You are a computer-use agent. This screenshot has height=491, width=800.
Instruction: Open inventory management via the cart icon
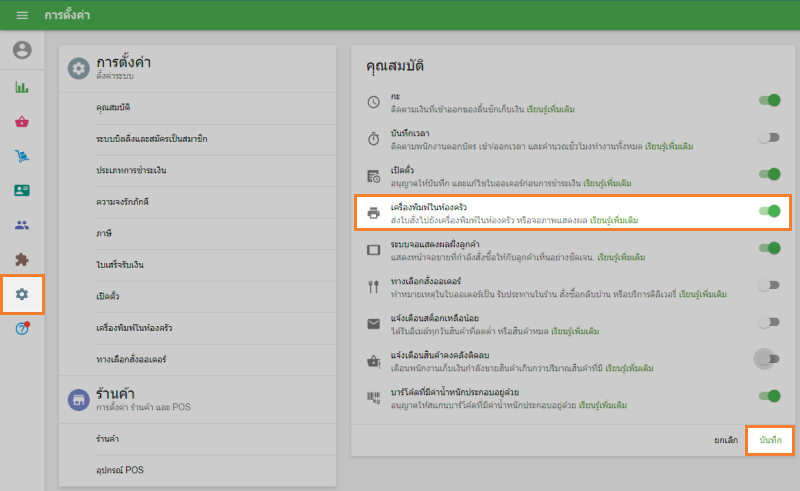pyautogui.click(x=22, y=156)
